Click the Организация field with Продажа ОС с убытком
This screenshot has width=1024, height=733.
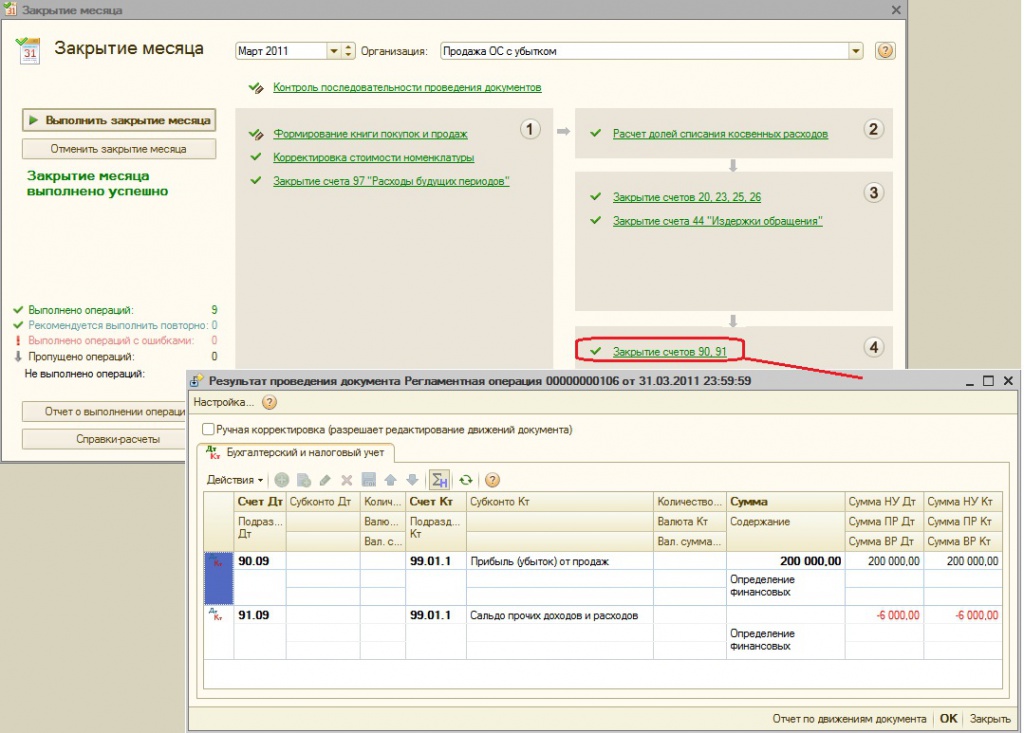point(645,51)
